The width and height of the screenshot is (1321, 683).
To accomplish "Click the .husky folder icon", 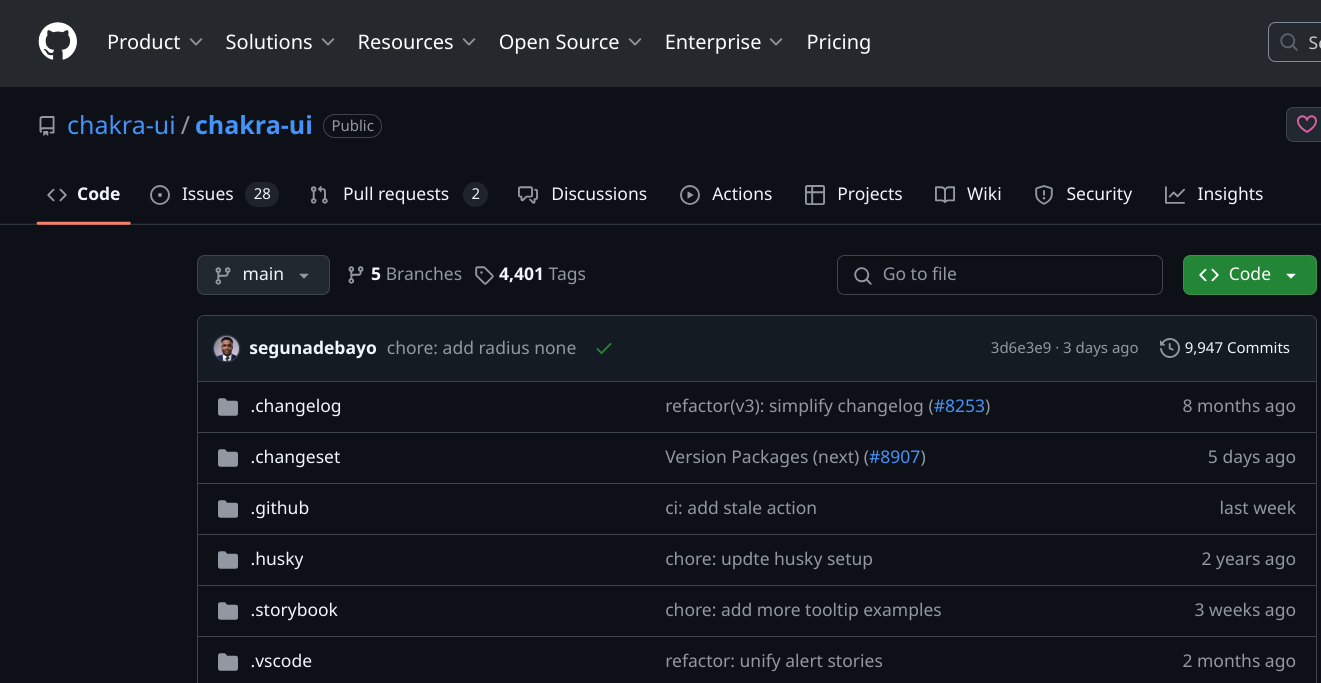I will pos(228,559).
